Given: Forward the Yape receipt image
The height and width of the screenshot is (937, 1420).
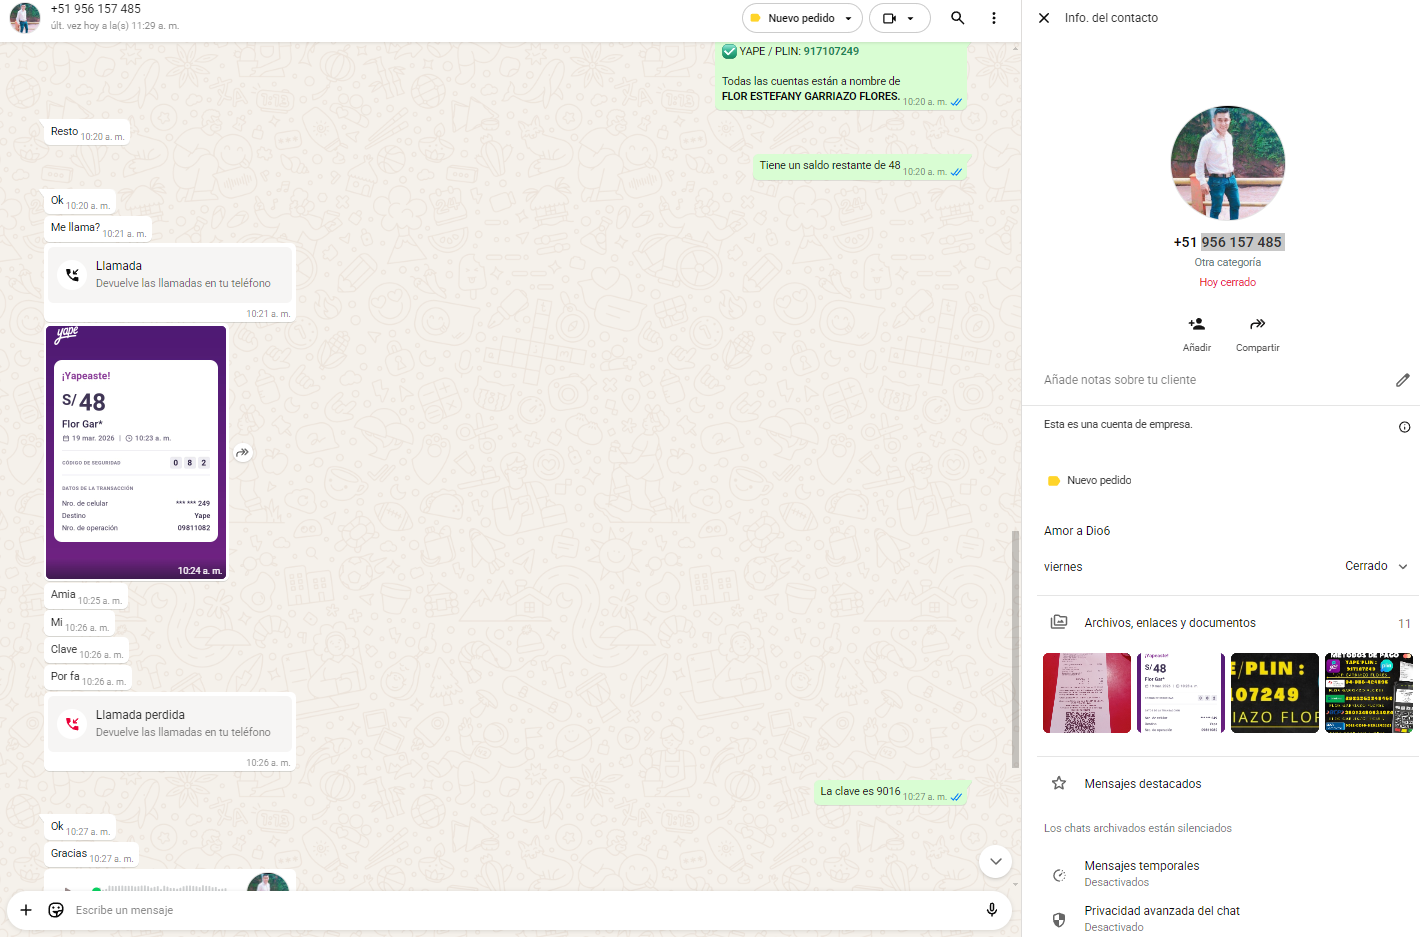Looking at the screenshot, I should coord(243,453).
